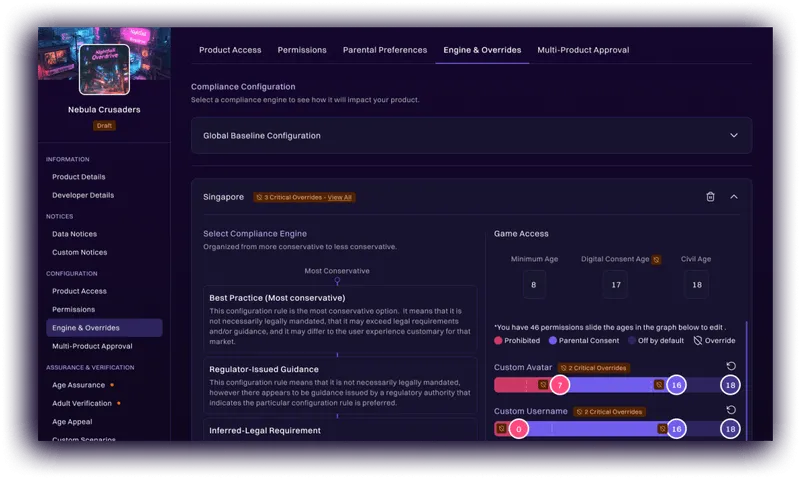Open sidebar Permissions item
The width and height of the screenshot is (800, 479).
pyautogui.click(x=73, y=310)
